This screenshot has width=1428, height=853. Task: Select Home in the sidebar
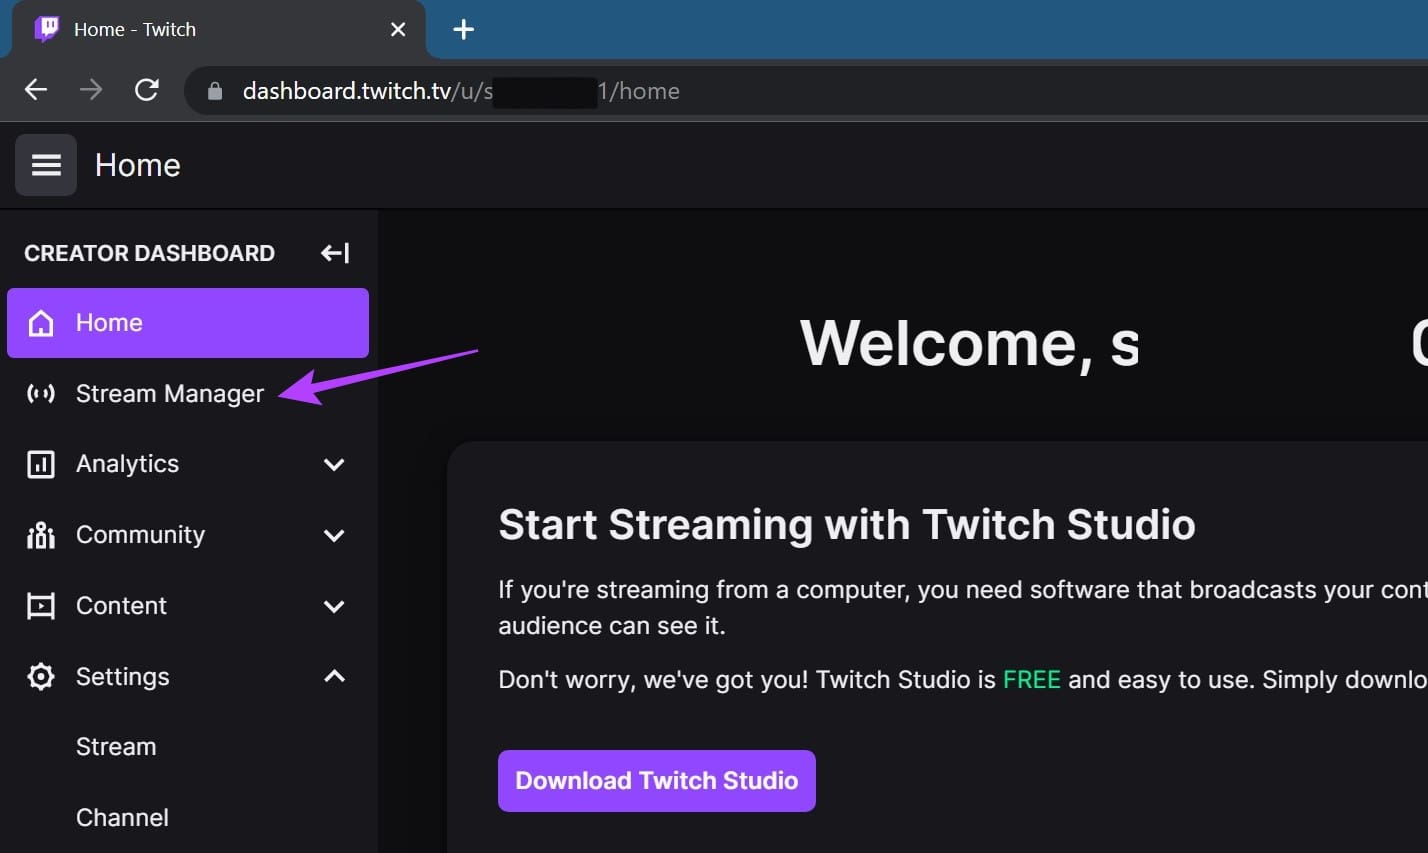coord(188,323)
